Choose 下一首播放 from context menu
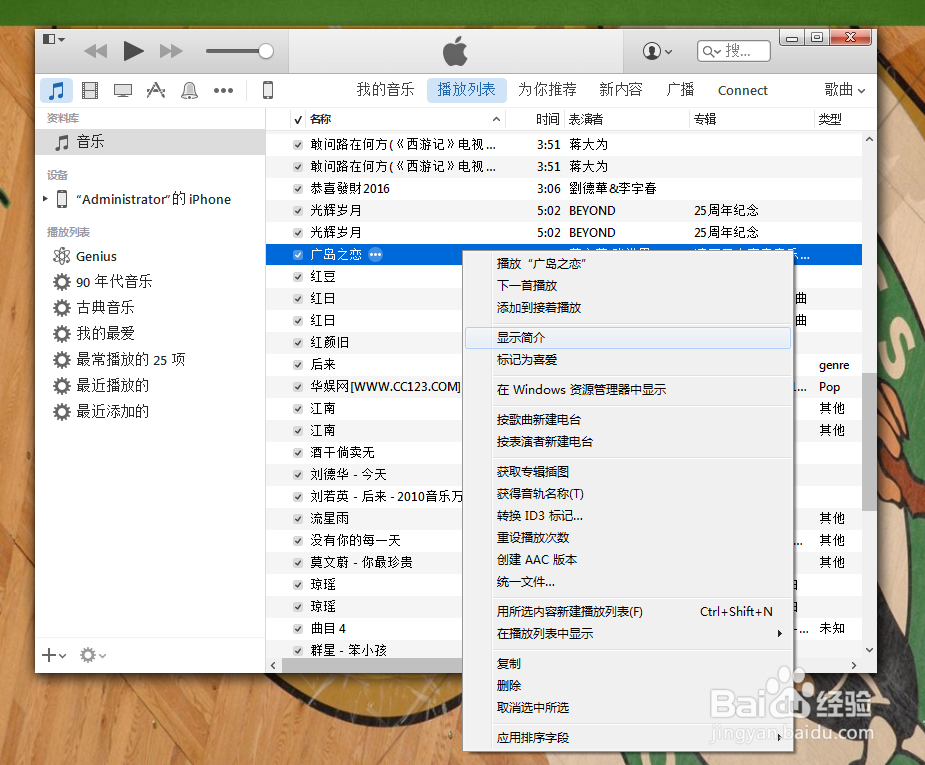Screen dimensions: 925x765 pos(628,285)
